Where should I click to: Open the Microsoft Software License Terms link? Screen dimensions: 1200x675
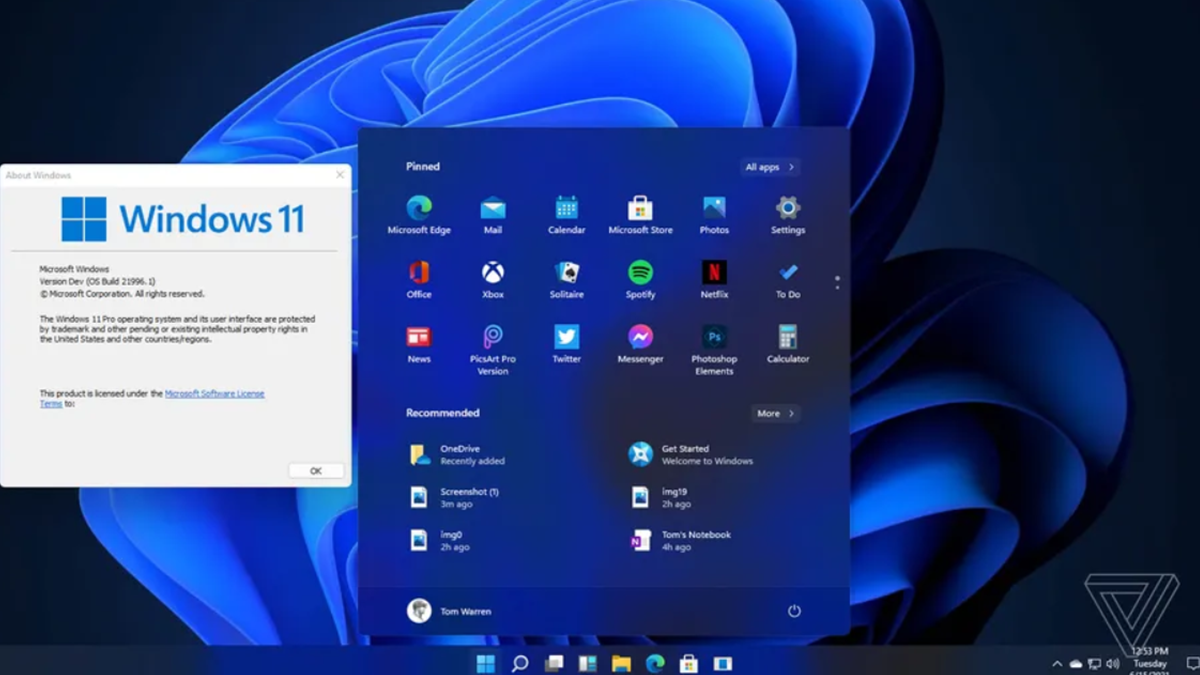click(x=216, y=393)
